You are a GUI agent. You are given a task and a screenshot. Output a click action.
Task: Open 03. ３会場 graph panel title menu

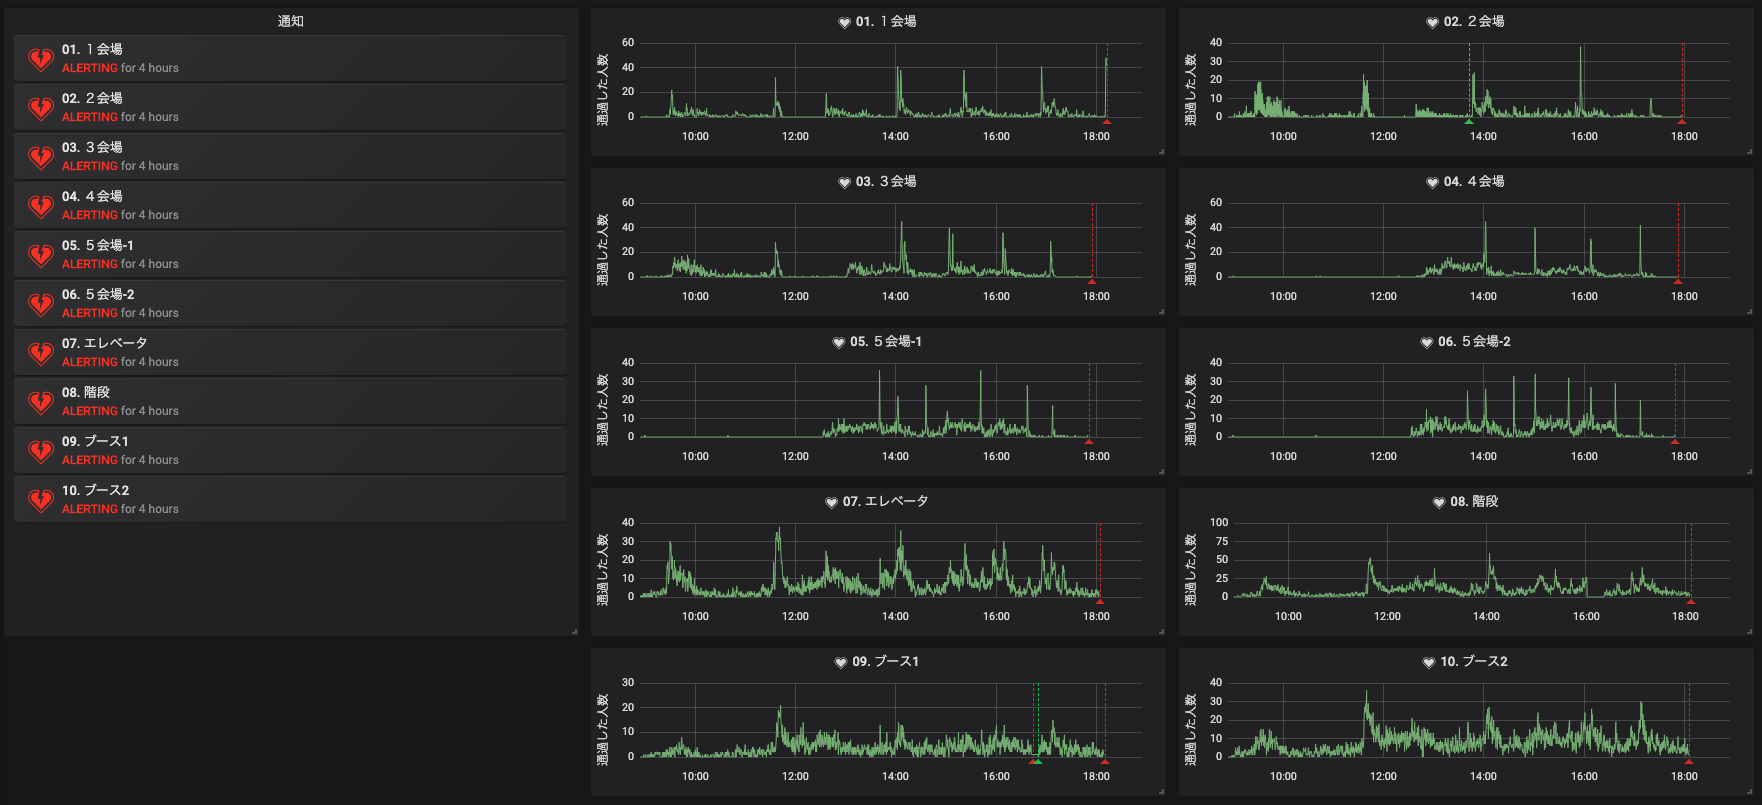886,181
